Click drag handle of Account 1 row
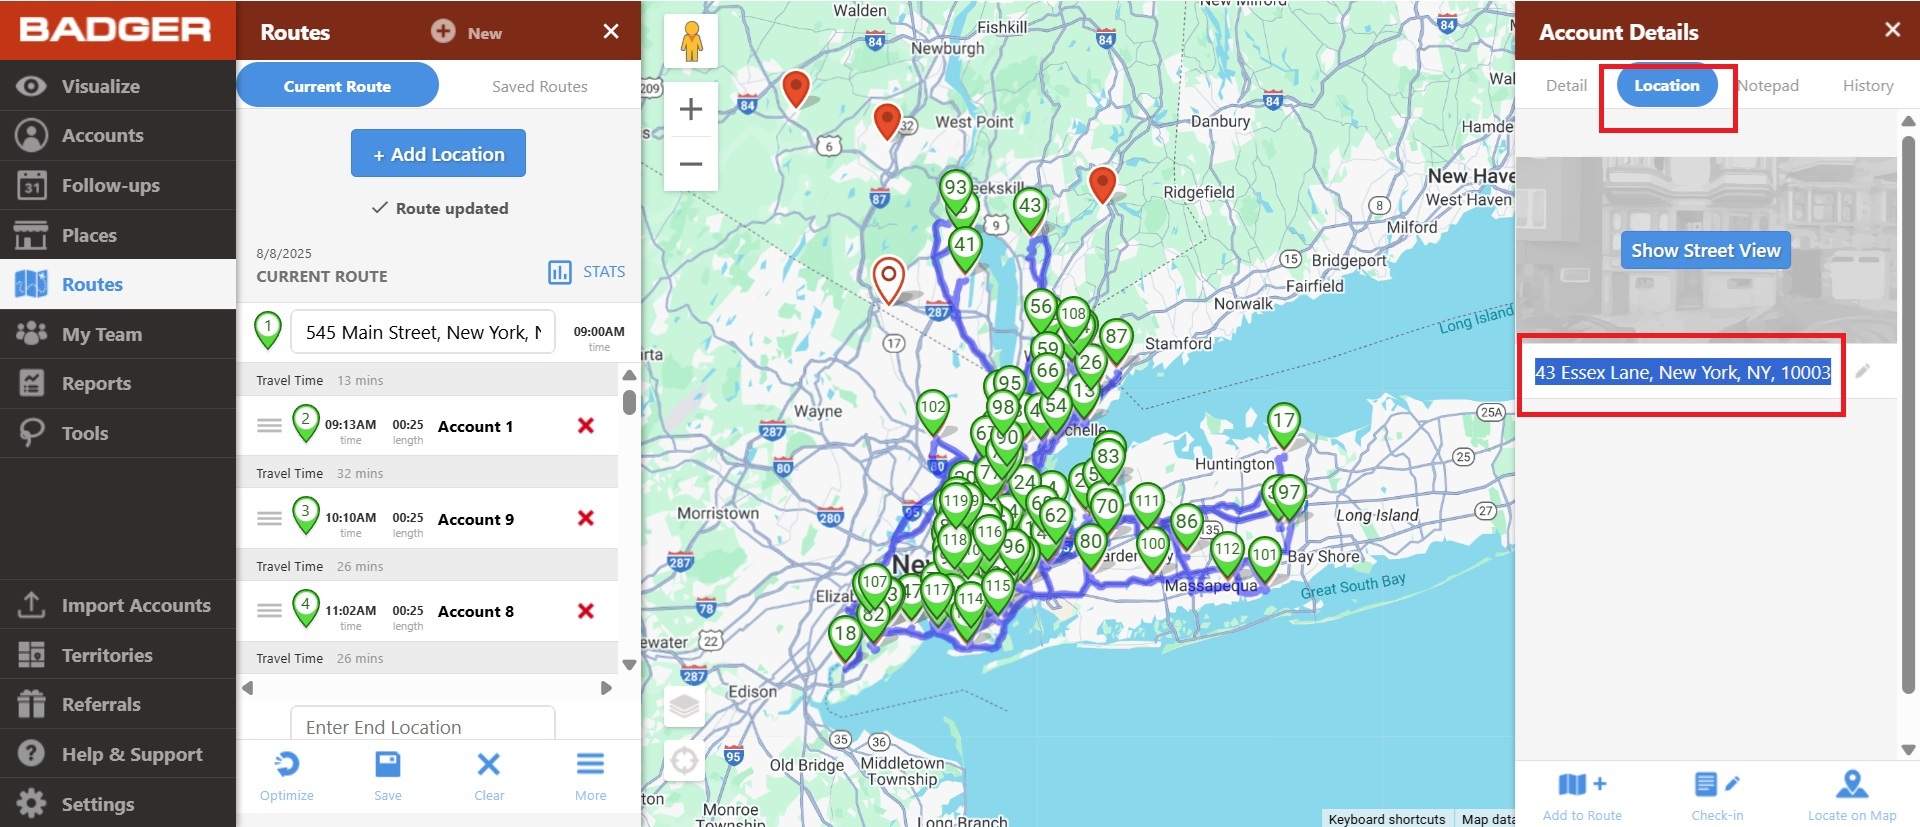Image resolution: width=1920 pixels, height=827 pixels. pos(269,426)
